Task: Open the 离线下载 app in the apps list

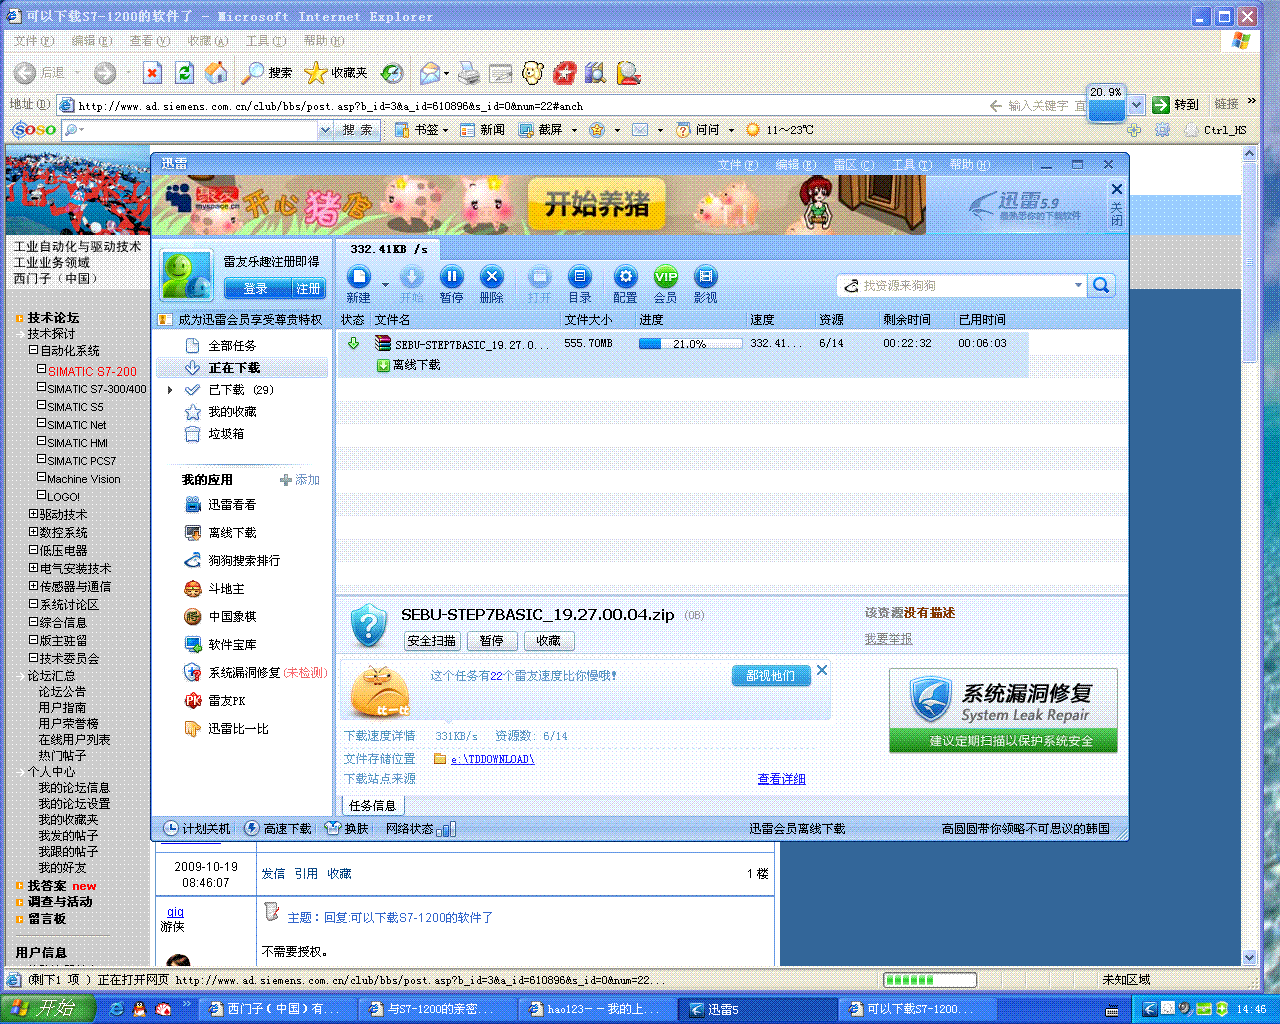Action: 221,533
